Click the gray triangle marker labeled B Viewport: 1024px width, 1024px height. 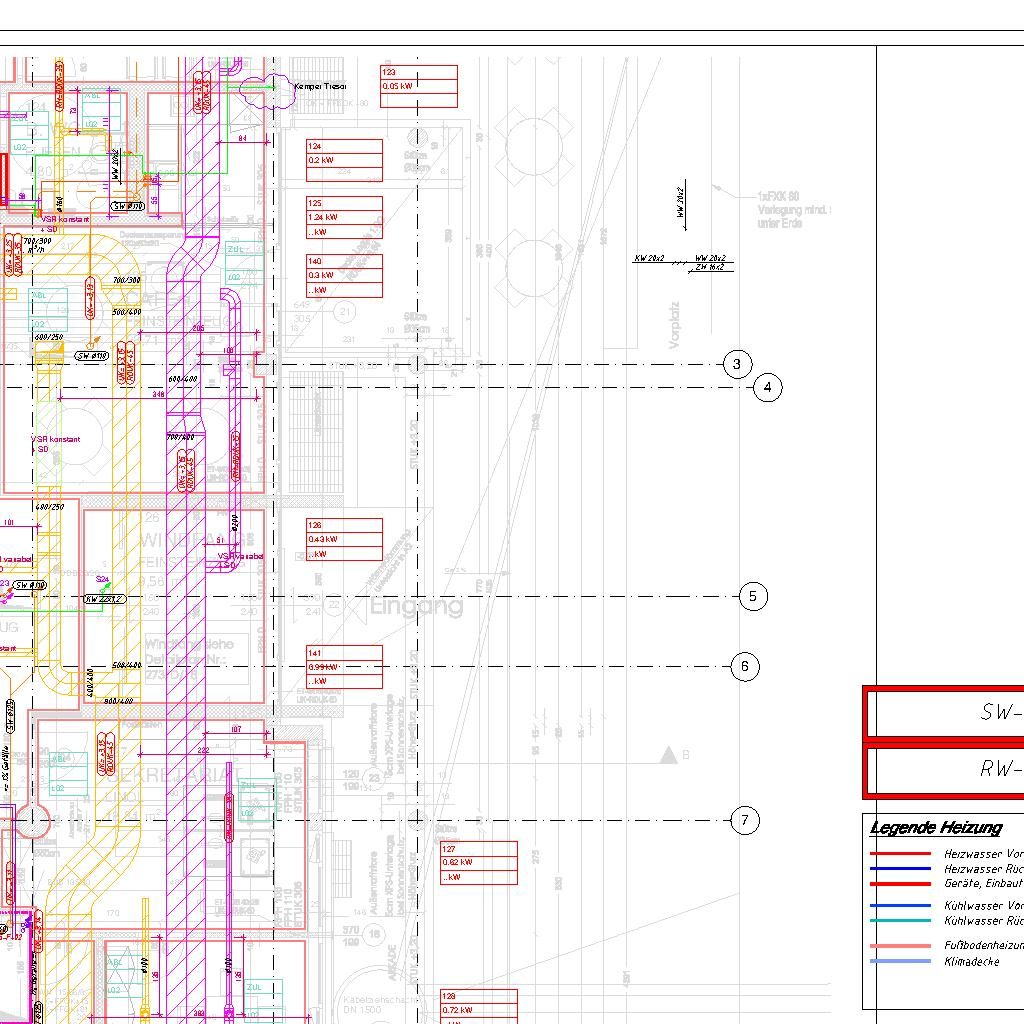pos(669,754)
